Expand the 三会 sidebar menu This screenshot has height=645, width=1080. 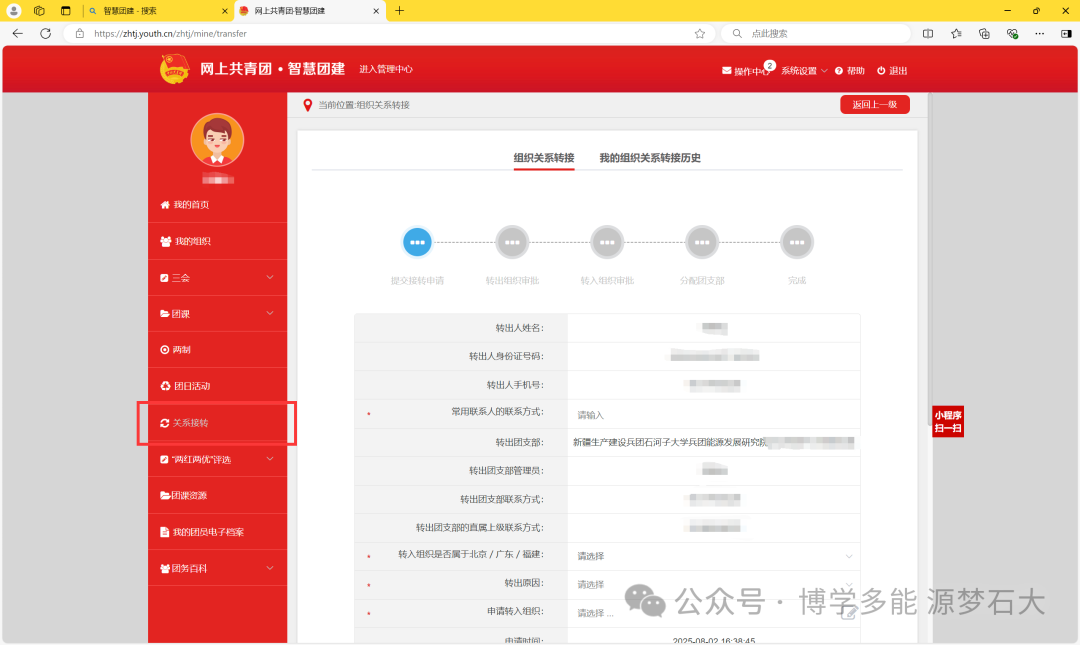[269, 277]
